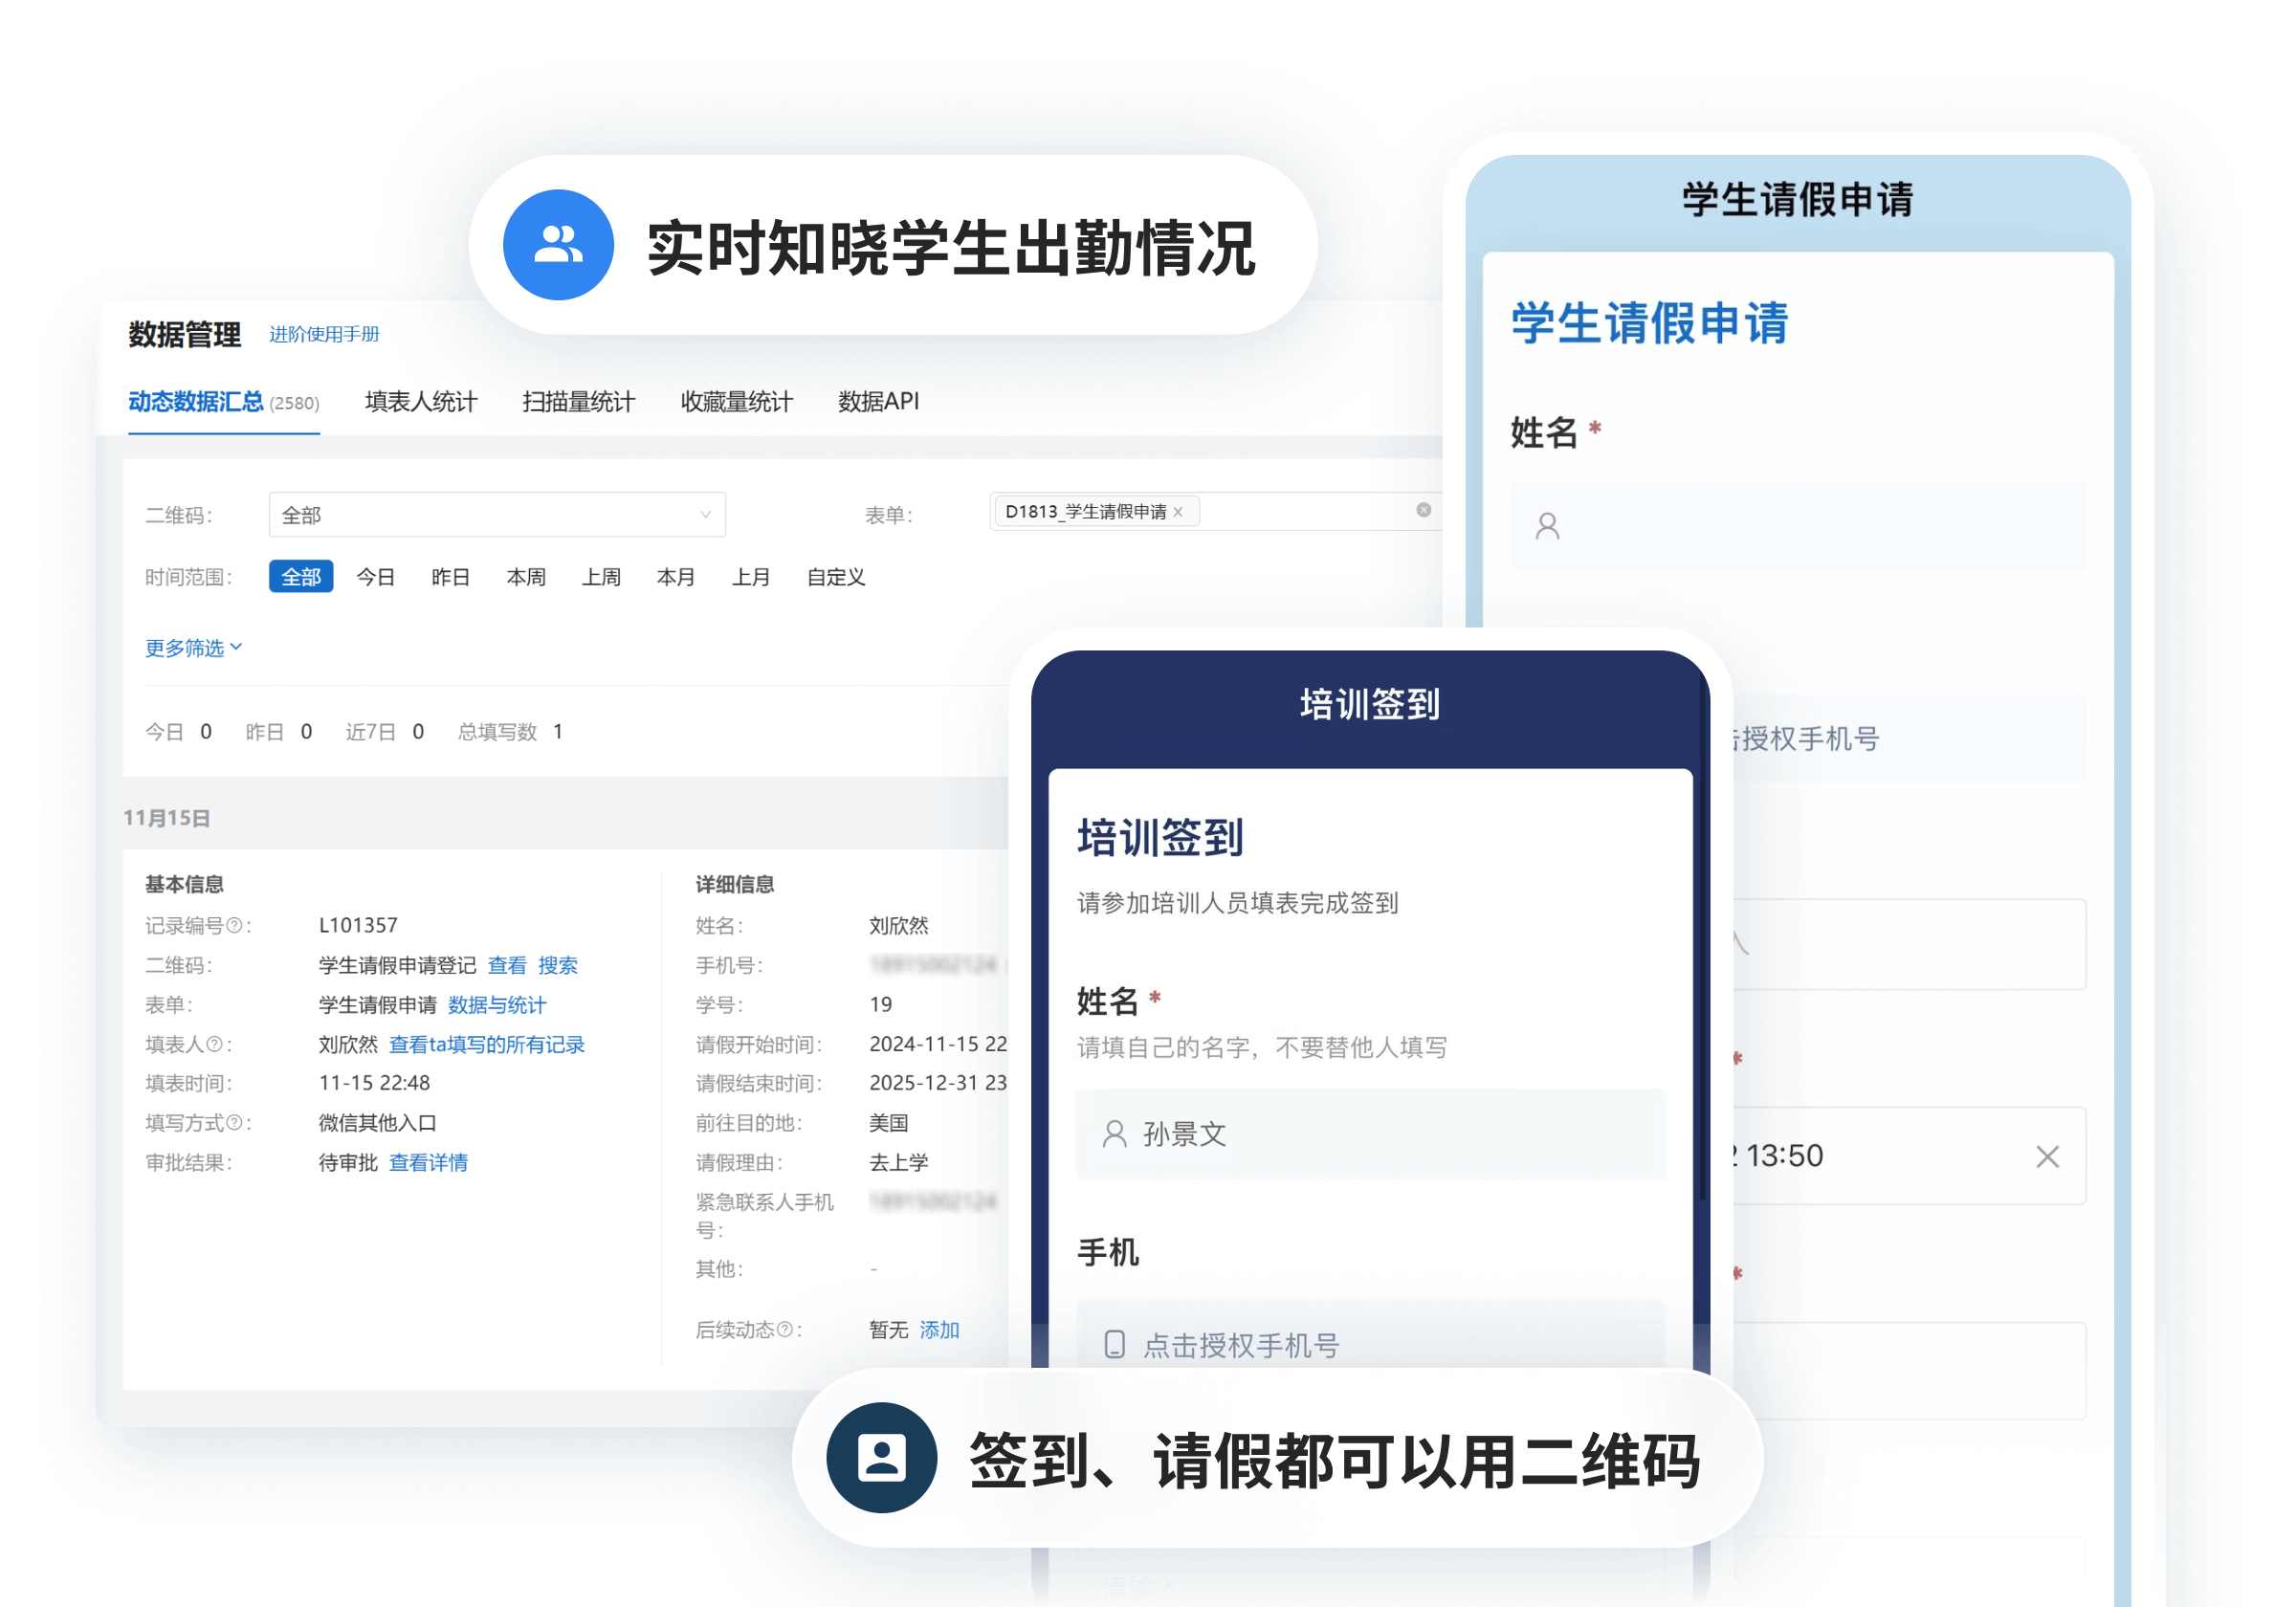2296x1607 pixels.
Task: Click 刘欣然 name in 详细信息
Action: click(898, 925)
